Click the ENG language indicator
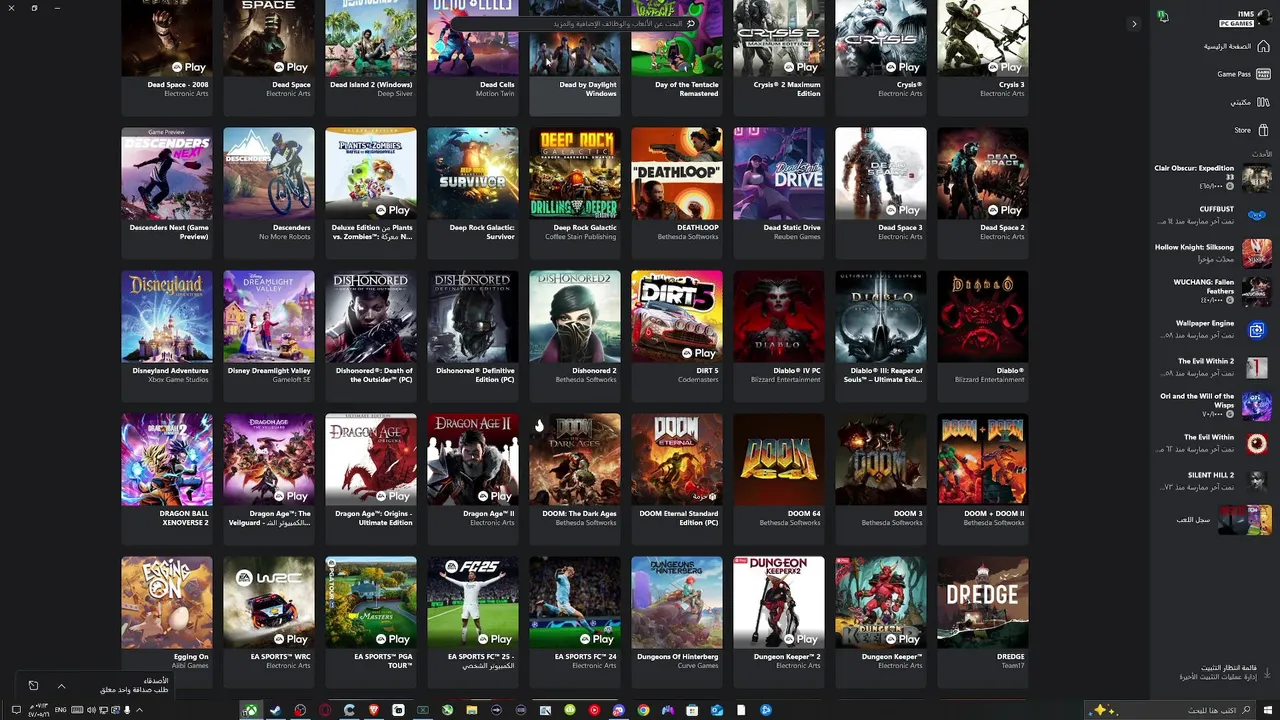Viewport: 1280px width, 720px height. coord(60,710)
